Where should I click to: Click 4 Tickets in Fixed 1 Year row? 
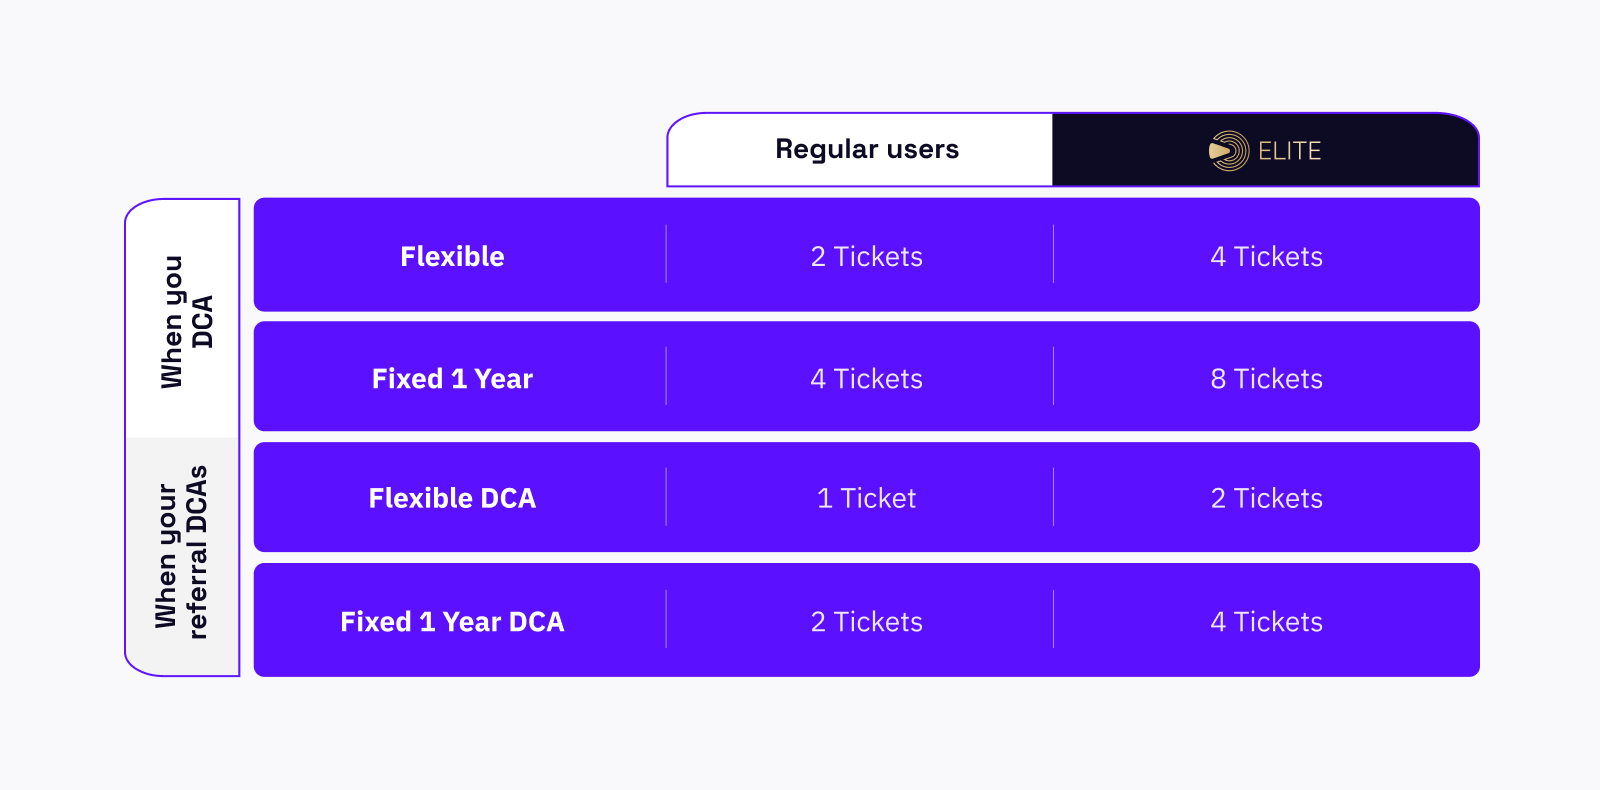[867, 379]
